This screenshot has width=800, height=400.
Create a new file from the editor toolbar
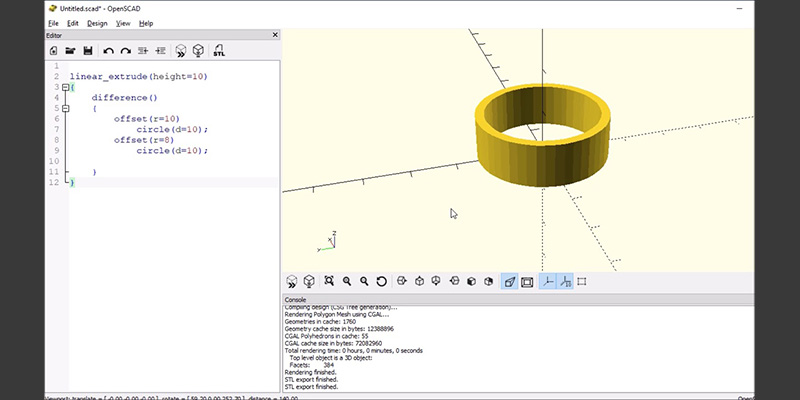(54, 51)
